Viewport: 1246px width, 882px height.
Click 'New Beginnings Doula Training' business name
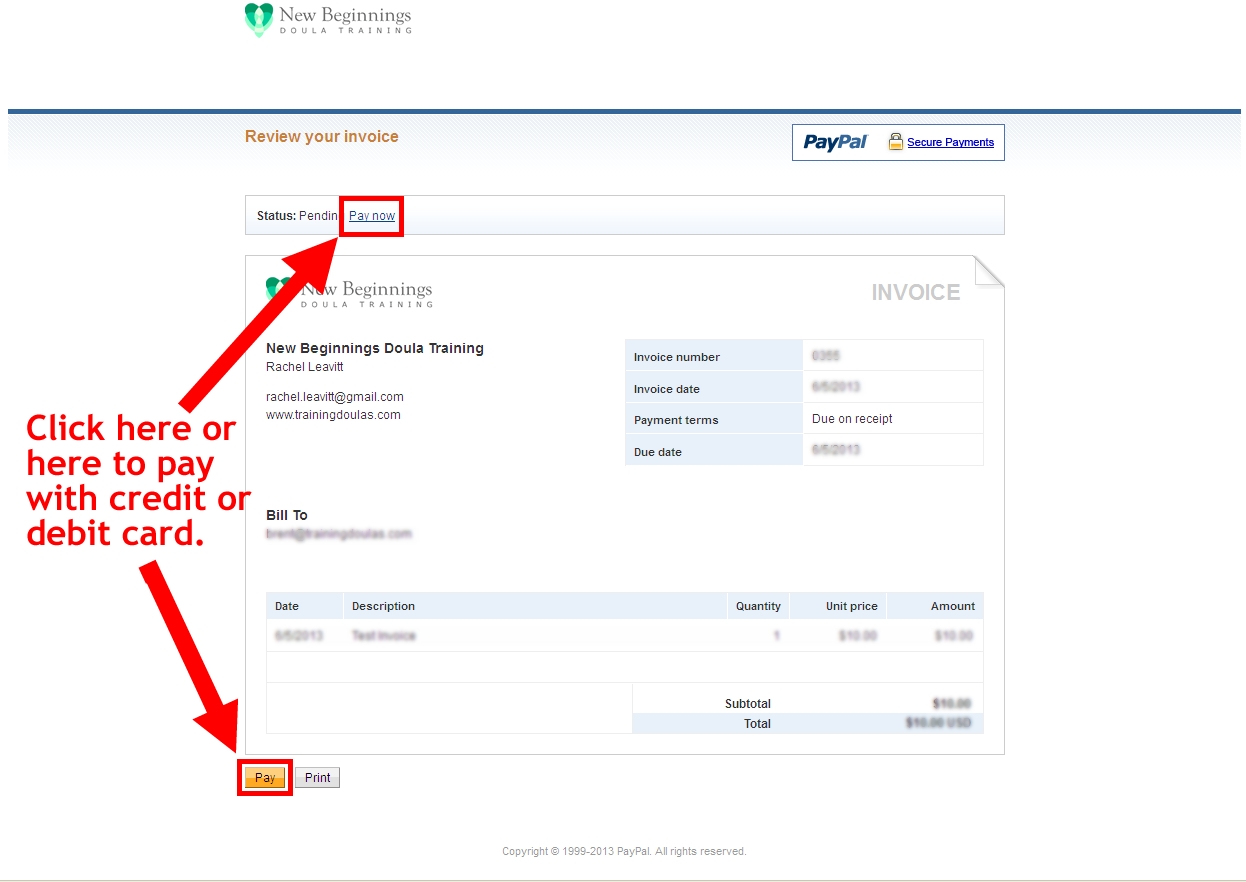tap(375, 348)
